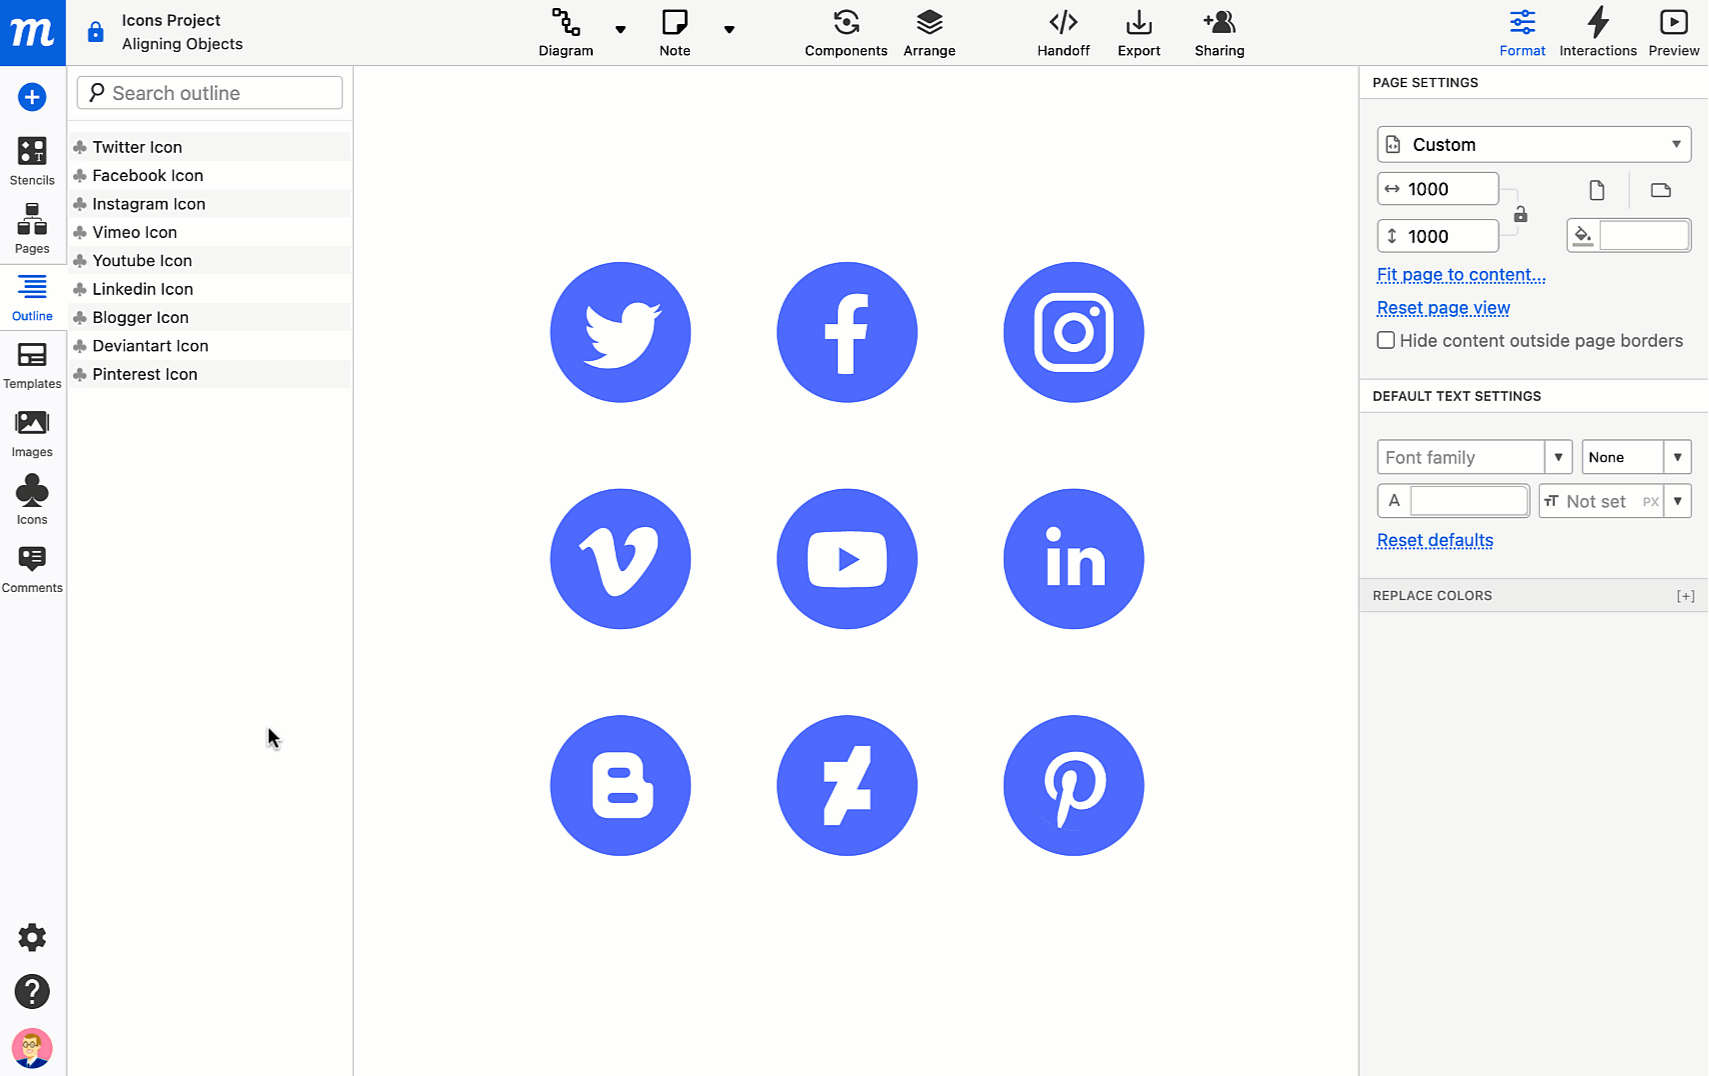Expand the Diagram shapes dropdown
The width and height of the screenshot is (1709, 1076).
tap(620, 30)
